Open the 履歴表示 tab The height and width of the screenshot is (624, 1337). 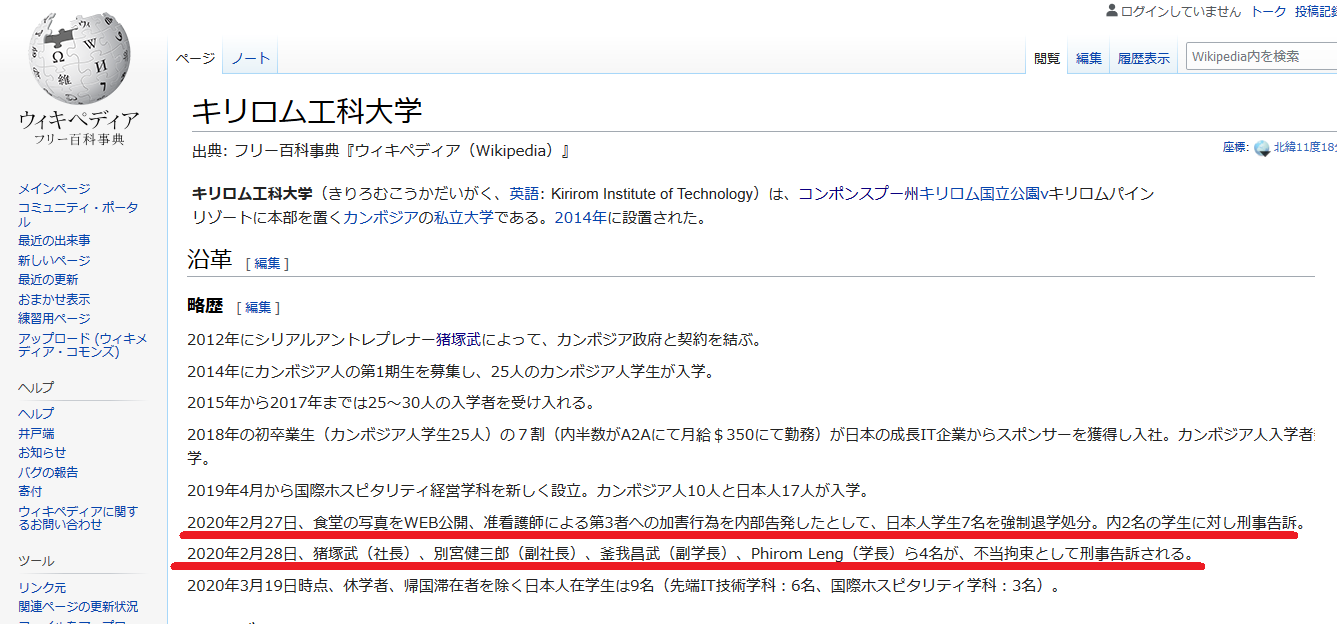(x=1143, y=58)
